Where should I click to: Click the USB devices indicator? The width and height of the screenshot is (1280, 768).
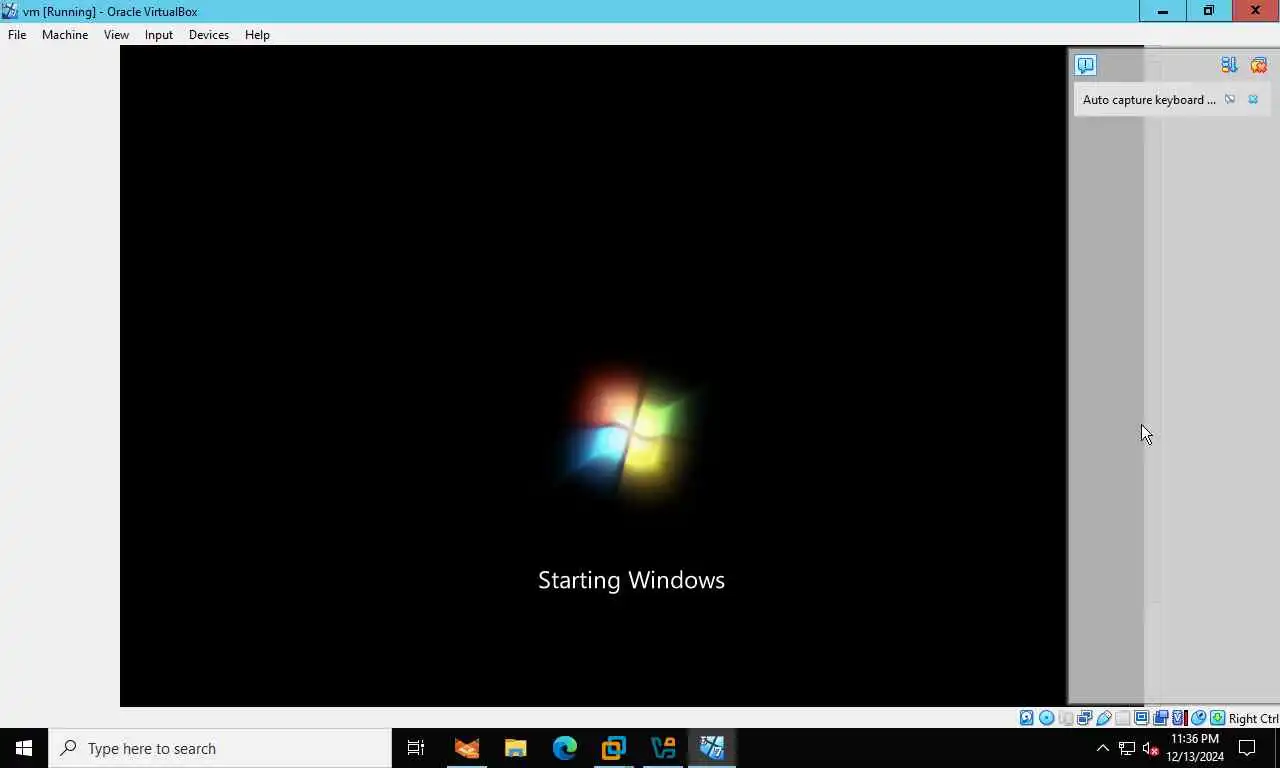[1104, 718]
